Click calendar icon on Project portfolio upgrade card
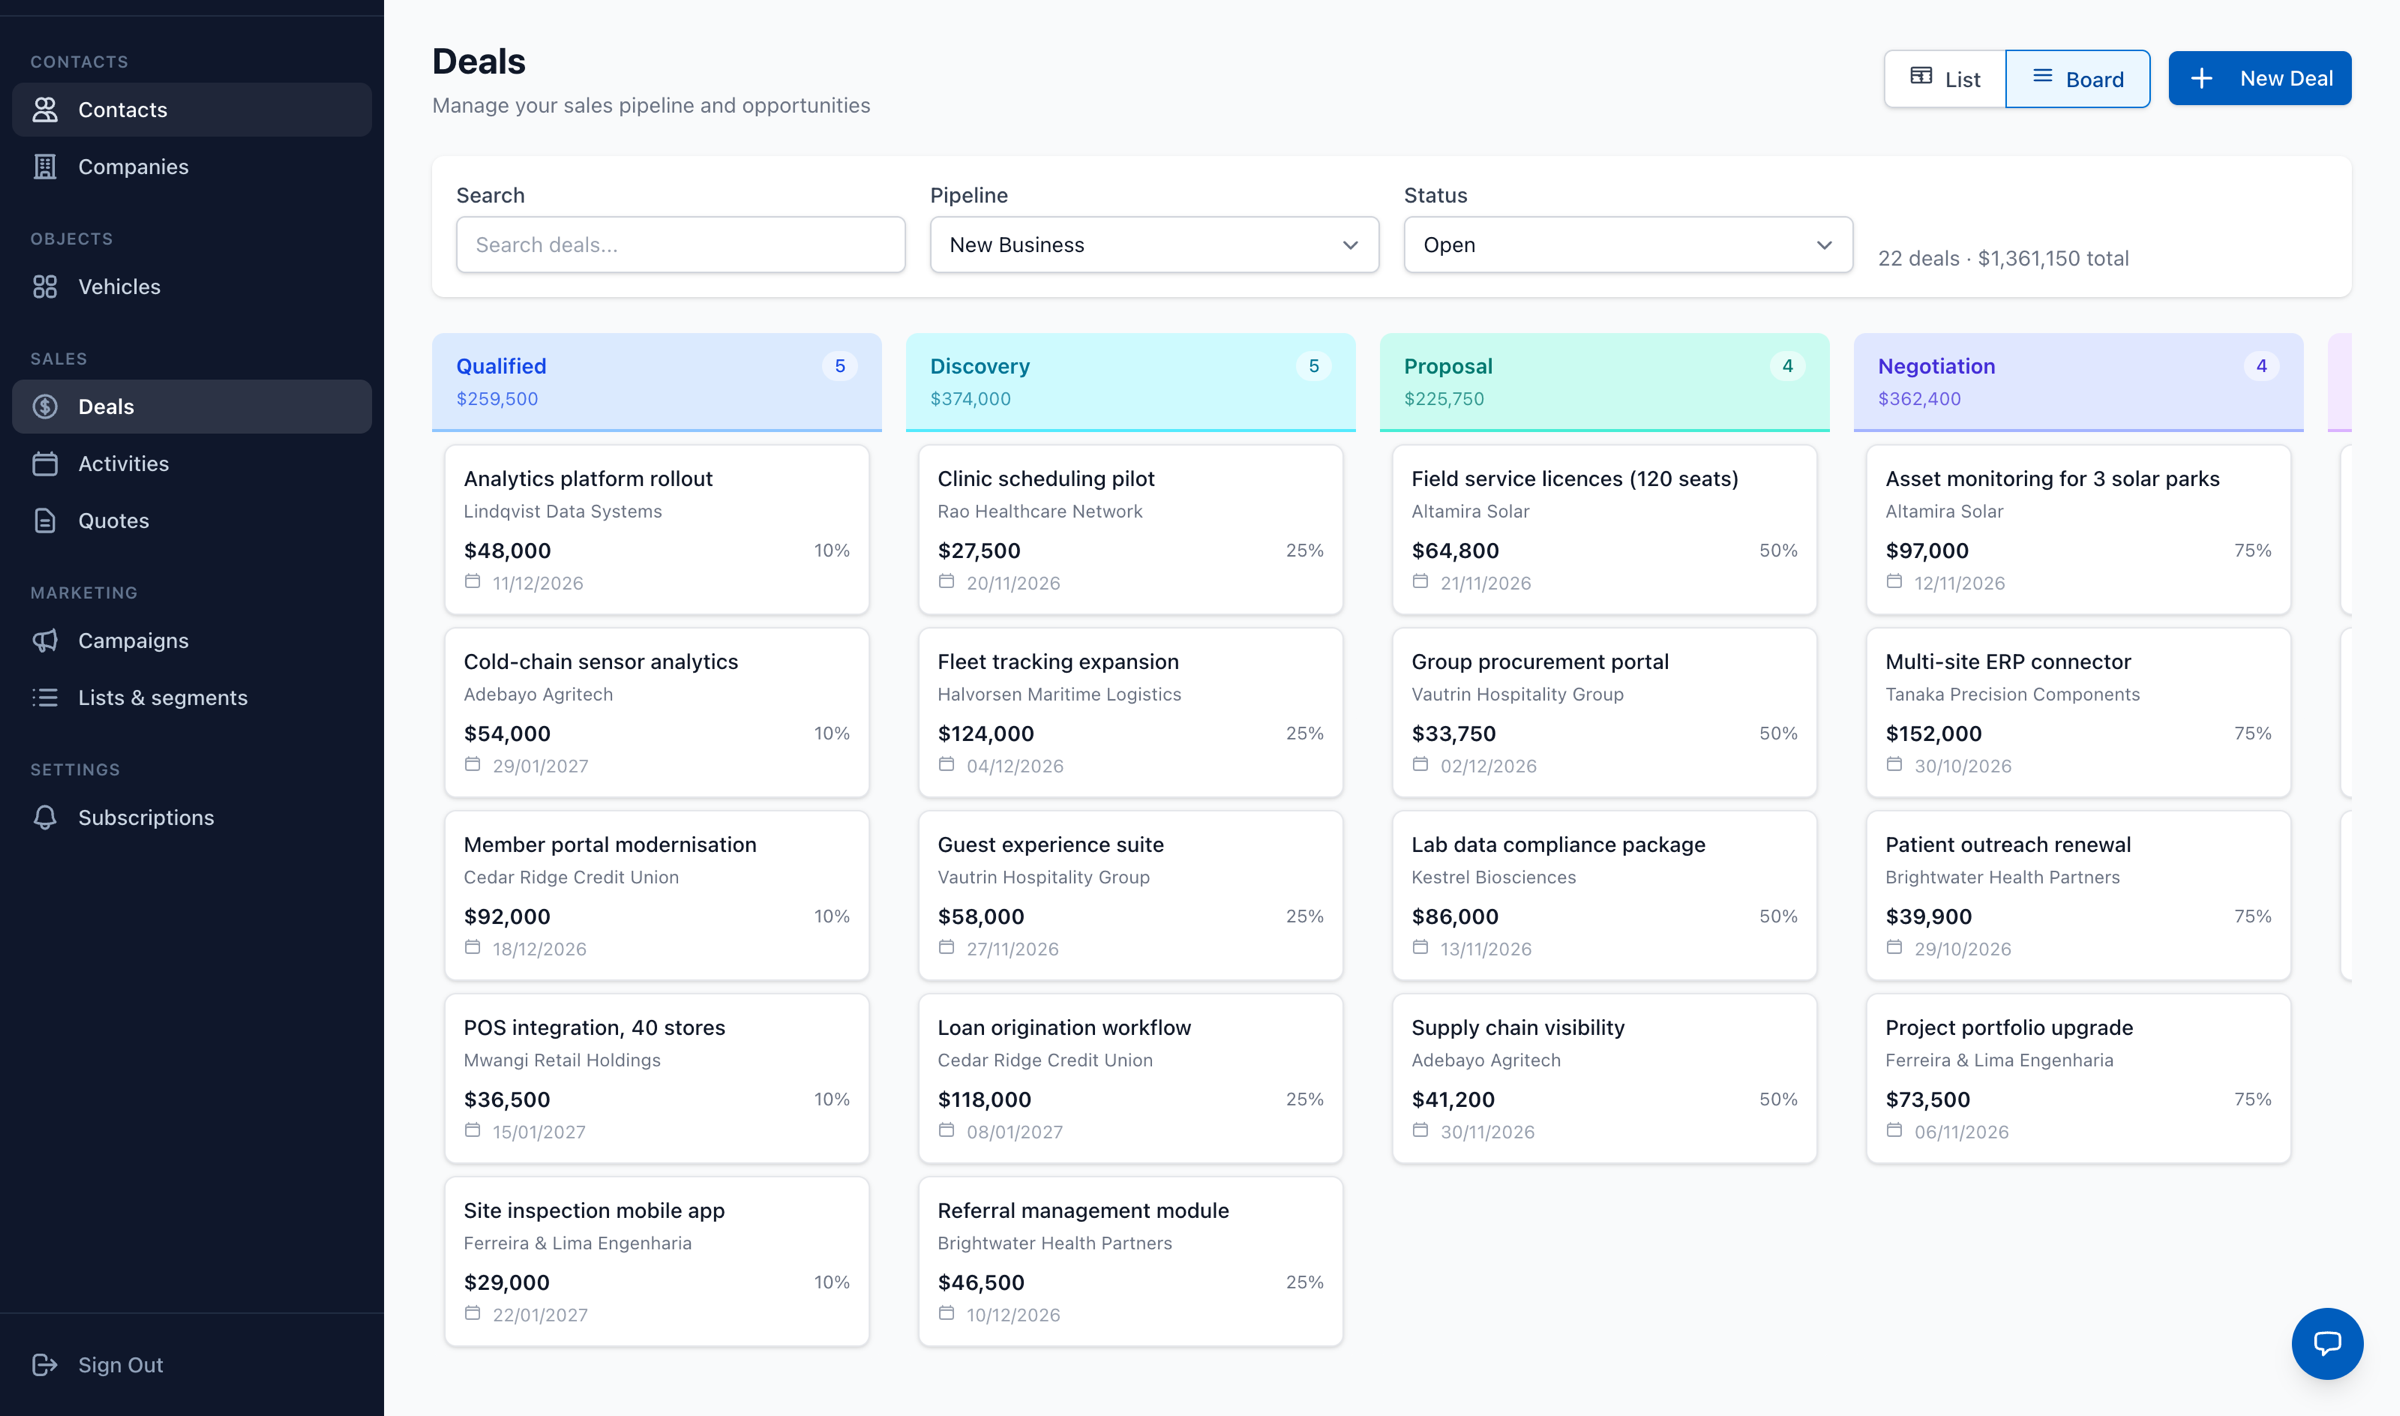 pos(1895,1130)
